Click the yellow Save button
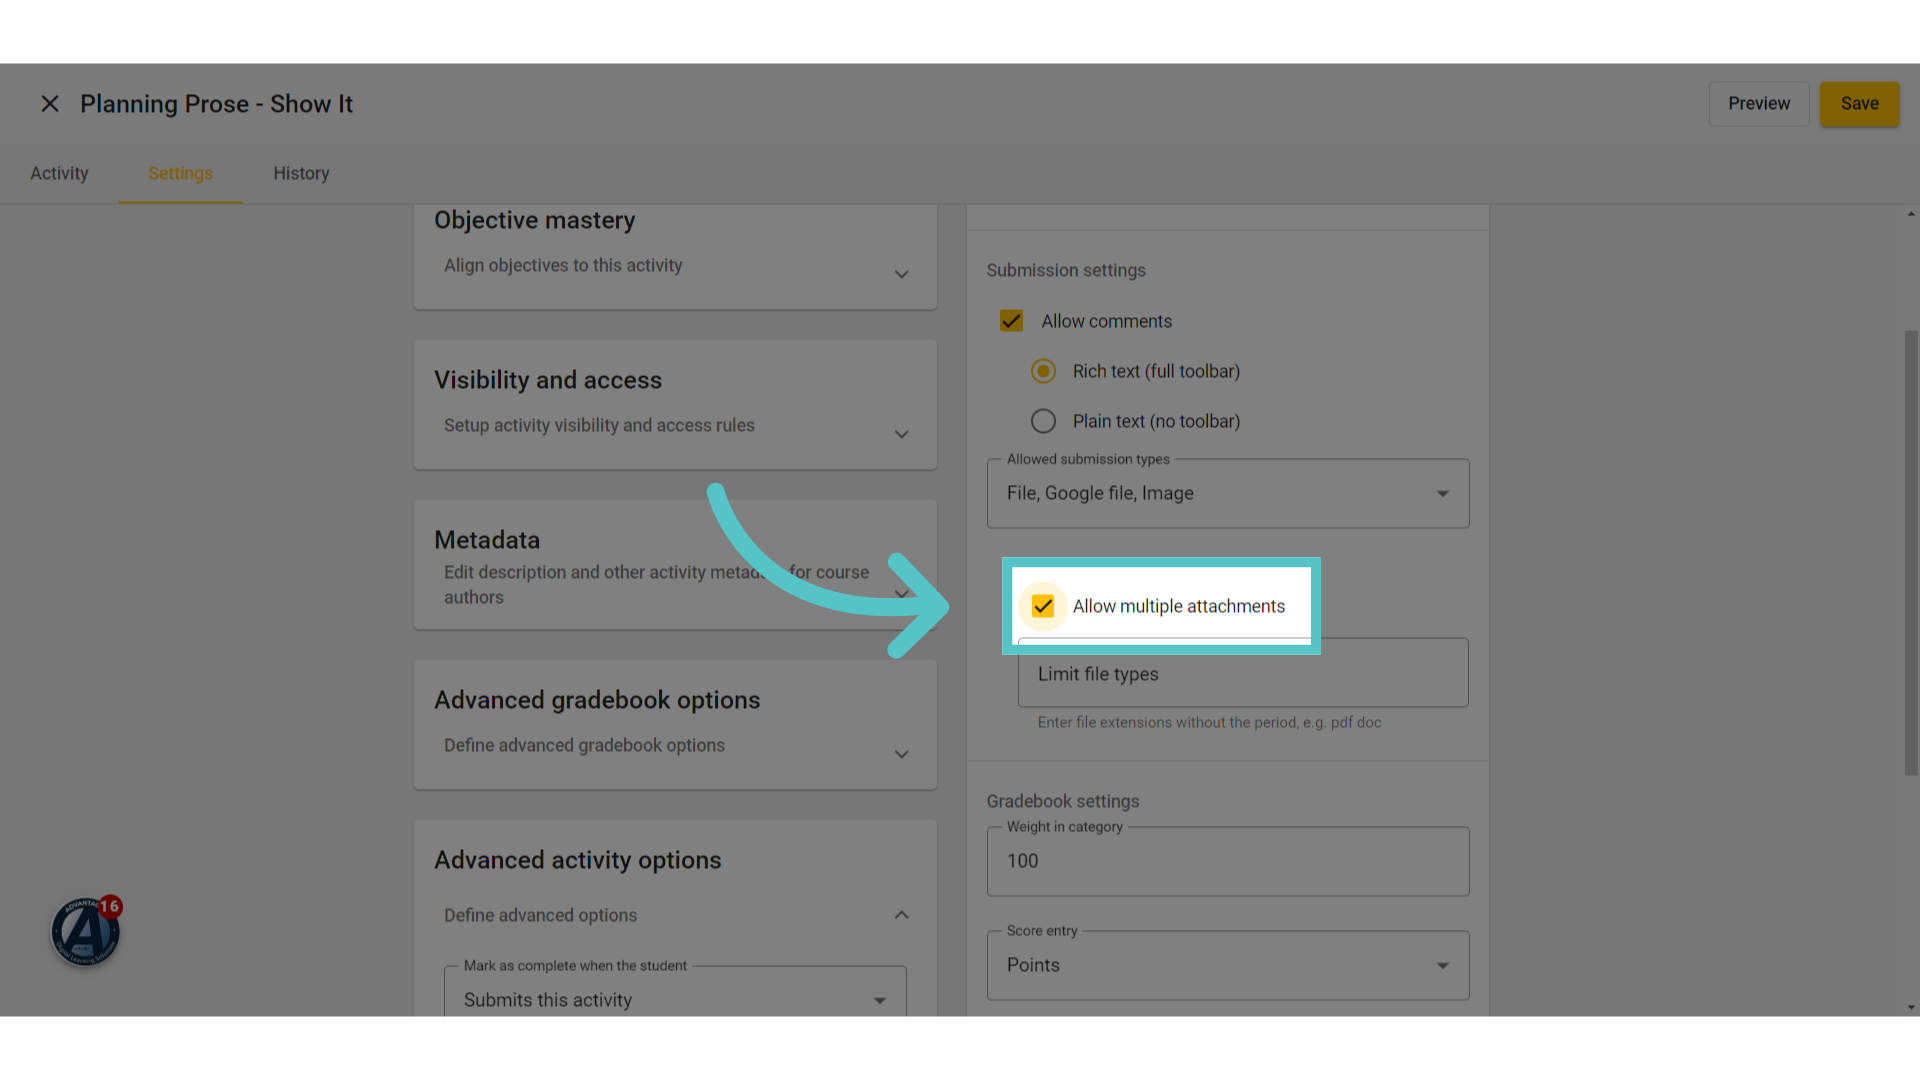 point(1859,104)
